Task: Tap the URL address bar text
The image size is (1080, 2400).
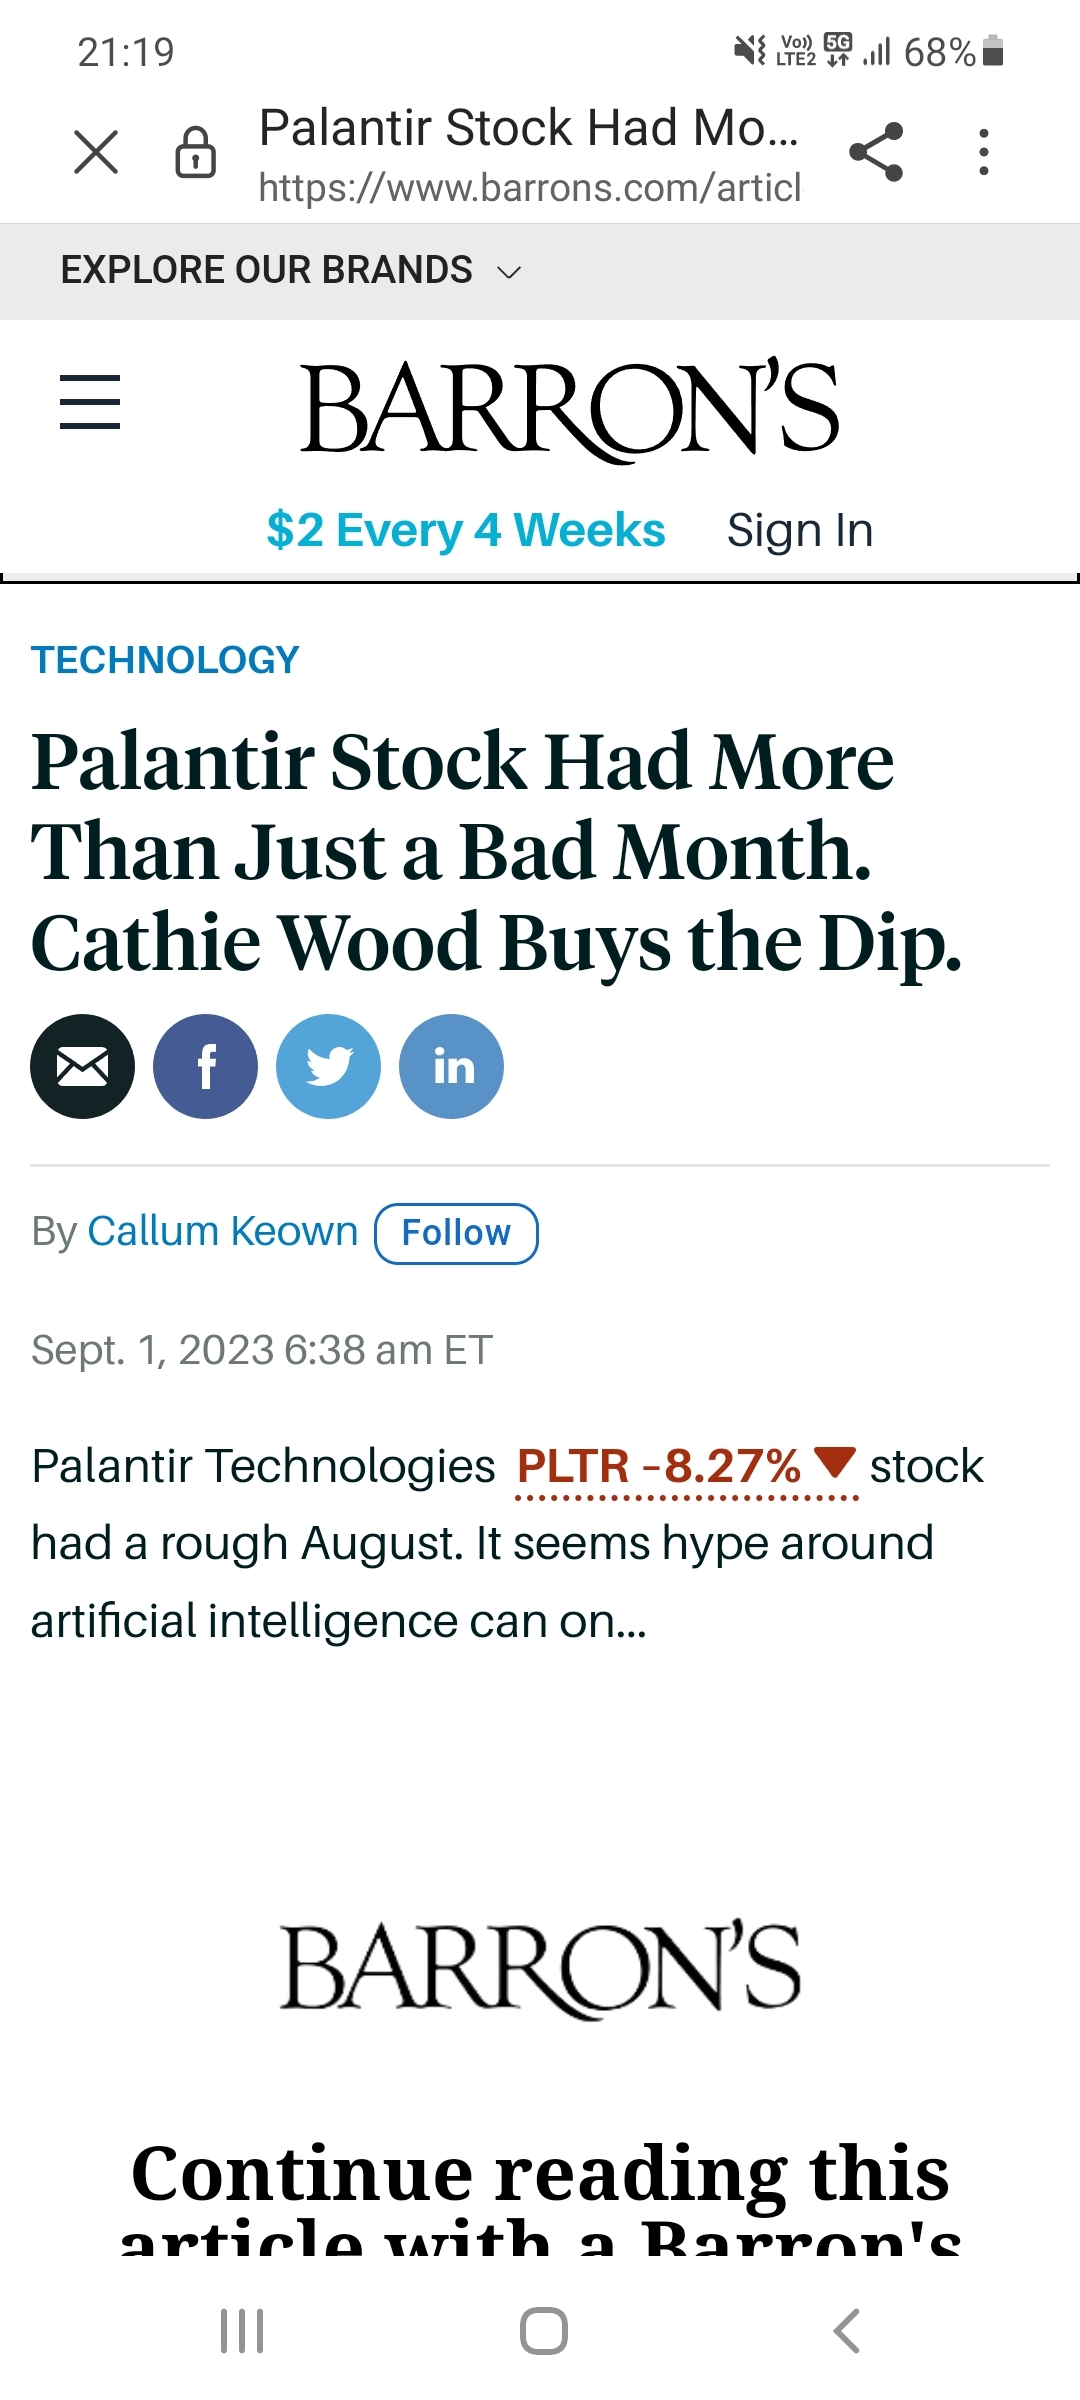Action: [x=530, y=187]
